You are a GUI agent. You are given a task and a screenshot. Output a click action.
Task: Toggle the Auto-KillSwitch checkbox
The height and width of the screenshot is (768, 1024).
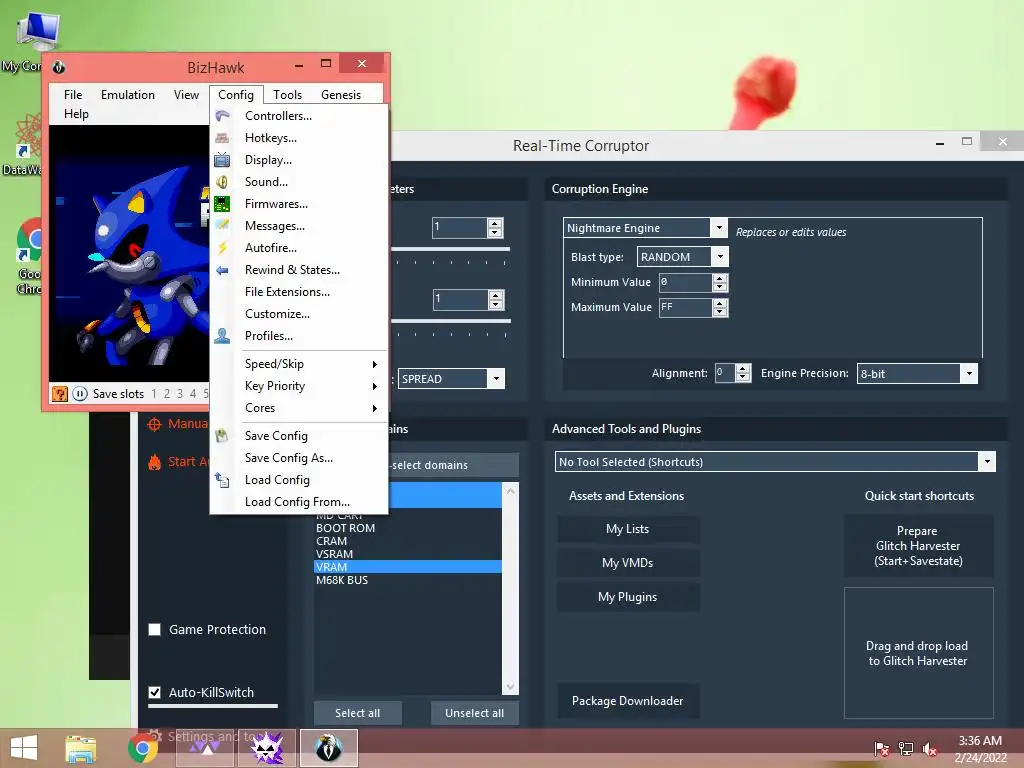(155, 692)
